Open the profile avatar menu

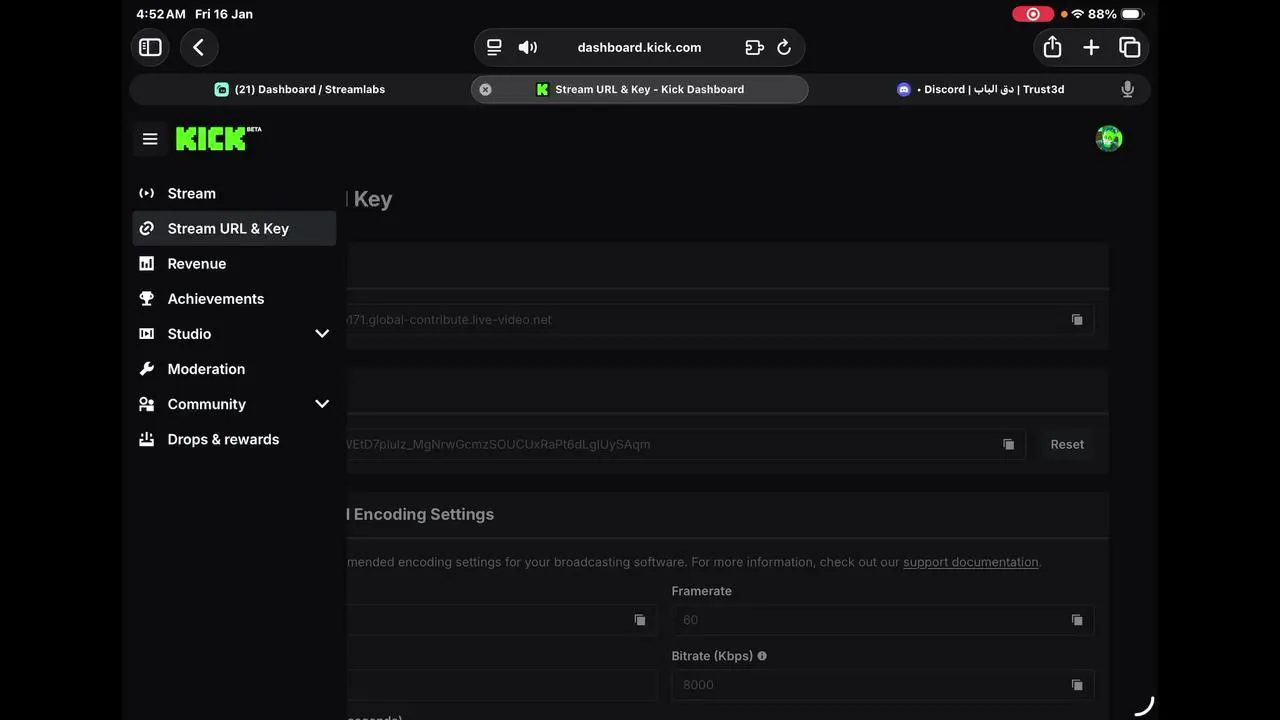1108,139
